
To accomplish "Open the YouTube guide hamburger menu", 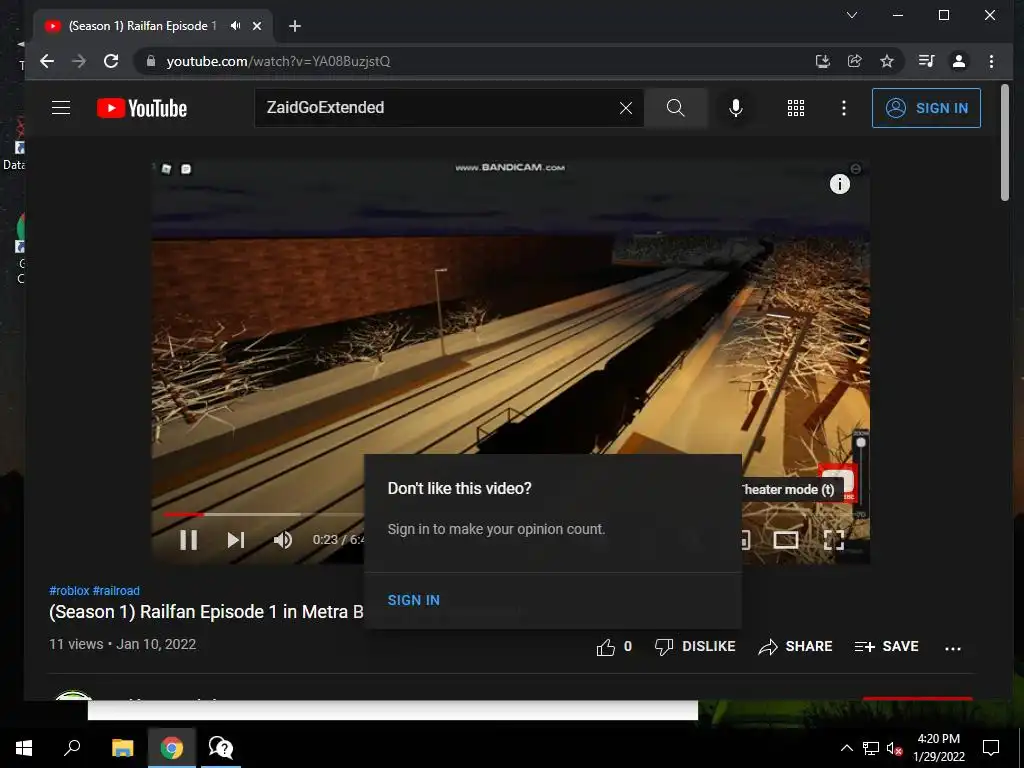I will (61, 108).
